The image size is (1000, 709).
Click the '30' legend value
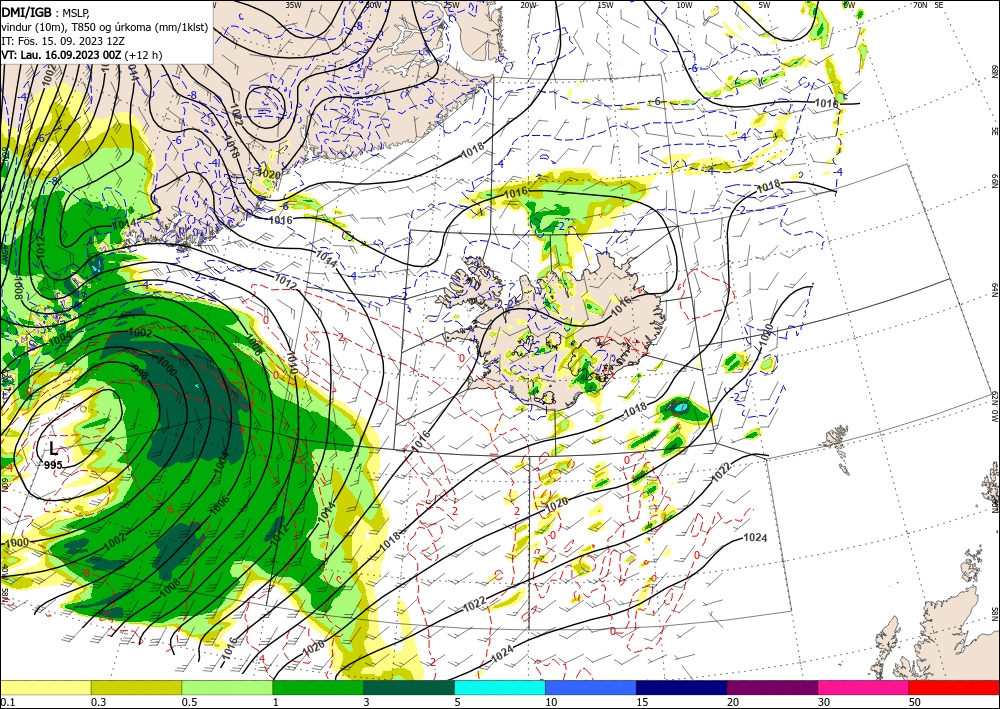coord(825,702)
